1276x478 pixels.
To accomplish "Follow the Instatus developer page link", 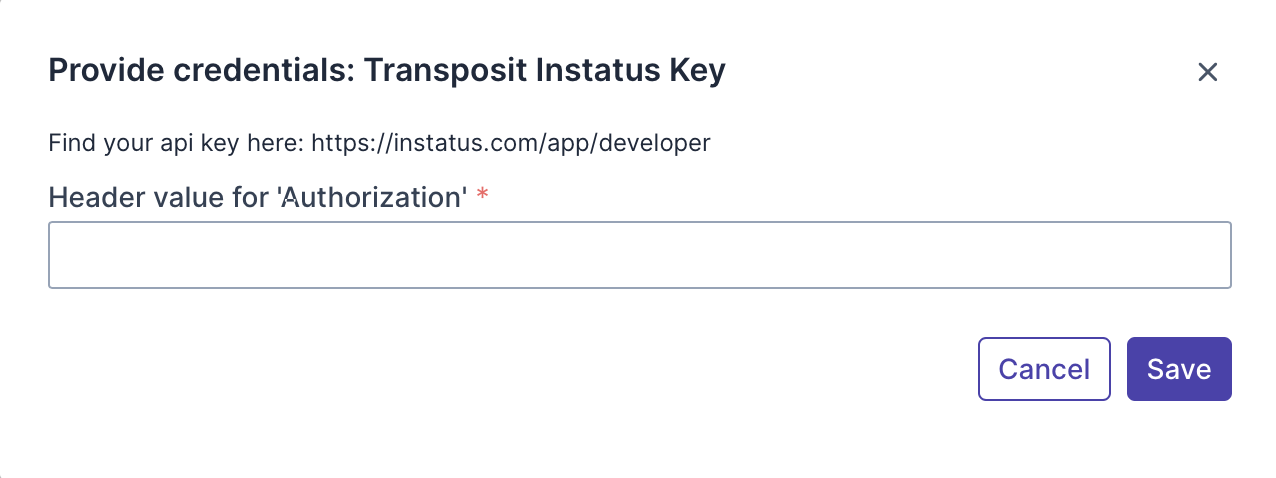I will point(510,143).
